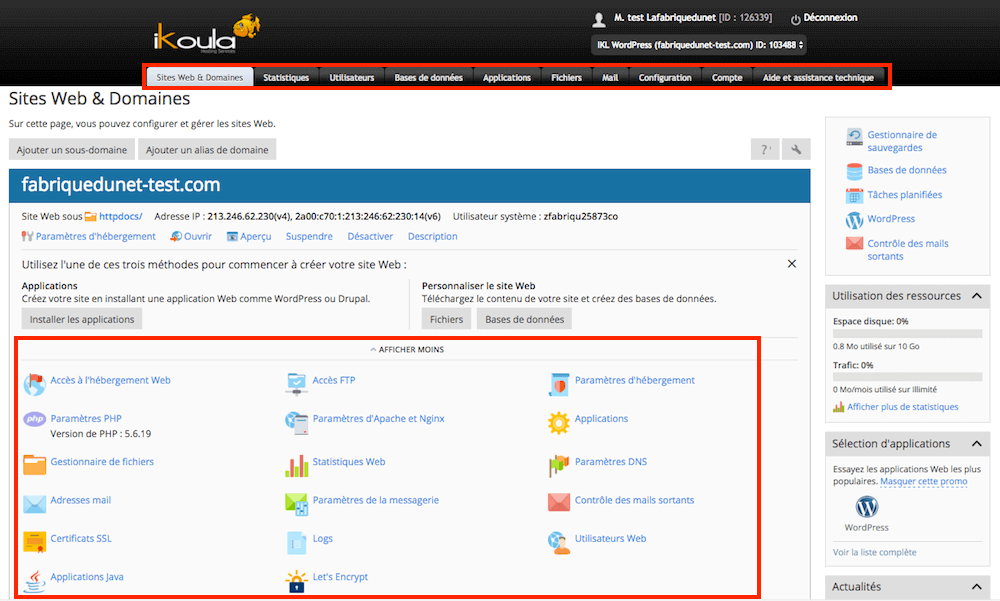Viewport: 1000px width, 601px height.
Task: Open the subscription selector dropdown
Action: (x=698, y=45)
